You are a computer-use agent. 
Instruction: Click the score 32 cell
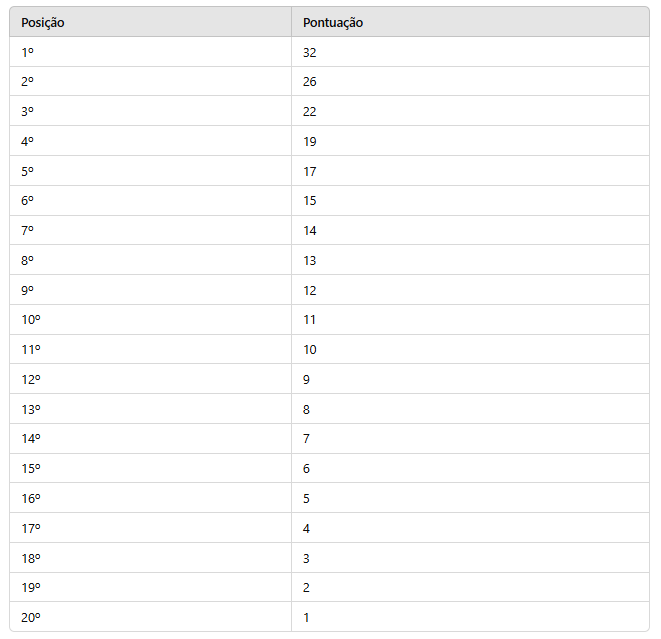click(x=310, y=52)
